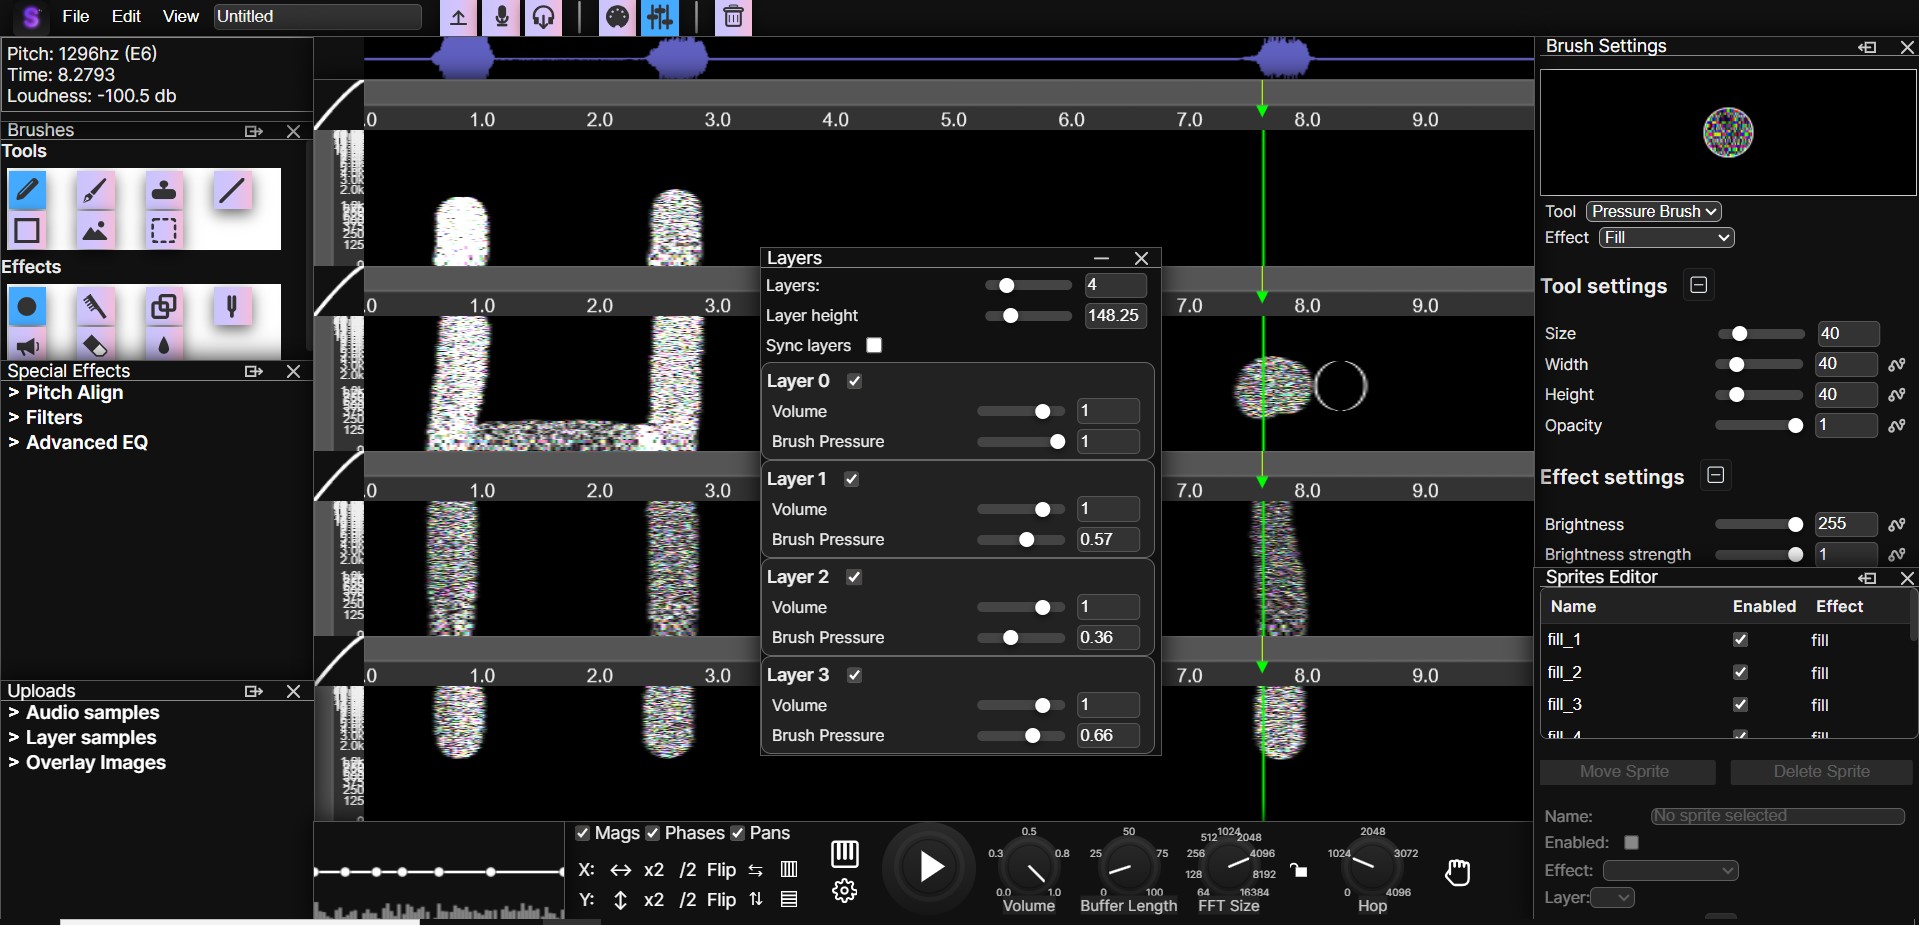The image size is (1919, 925).
Task: Start playback with the play button
Action: pos(929,867)
